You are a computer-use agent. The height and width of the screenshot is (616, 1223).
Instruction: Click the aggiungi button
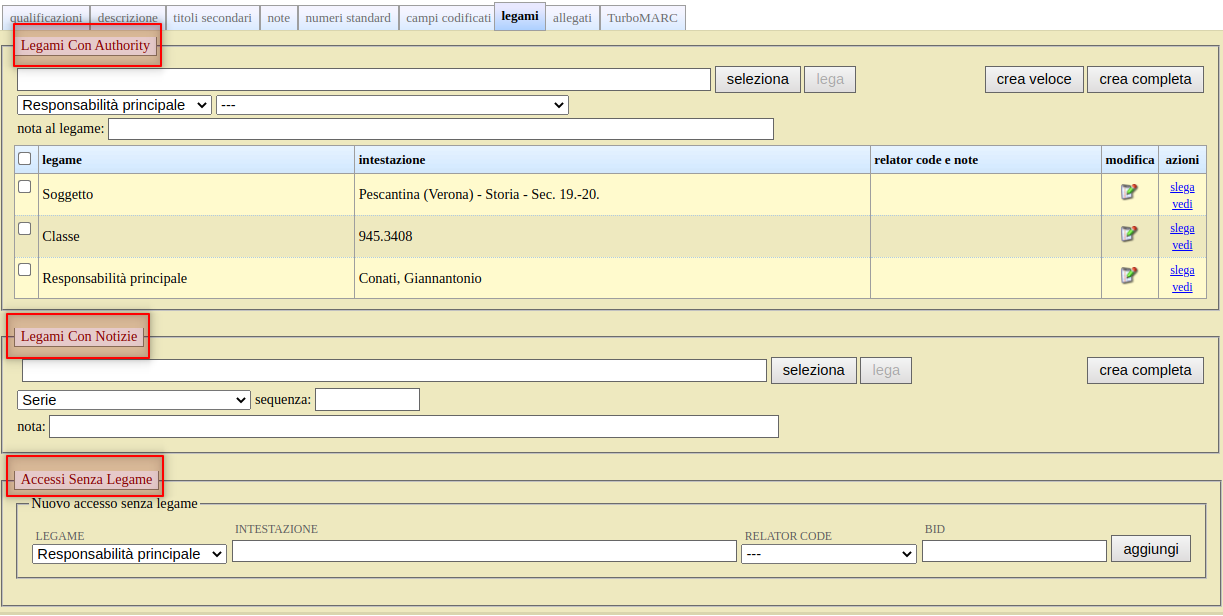click(x=1150, y=549)
